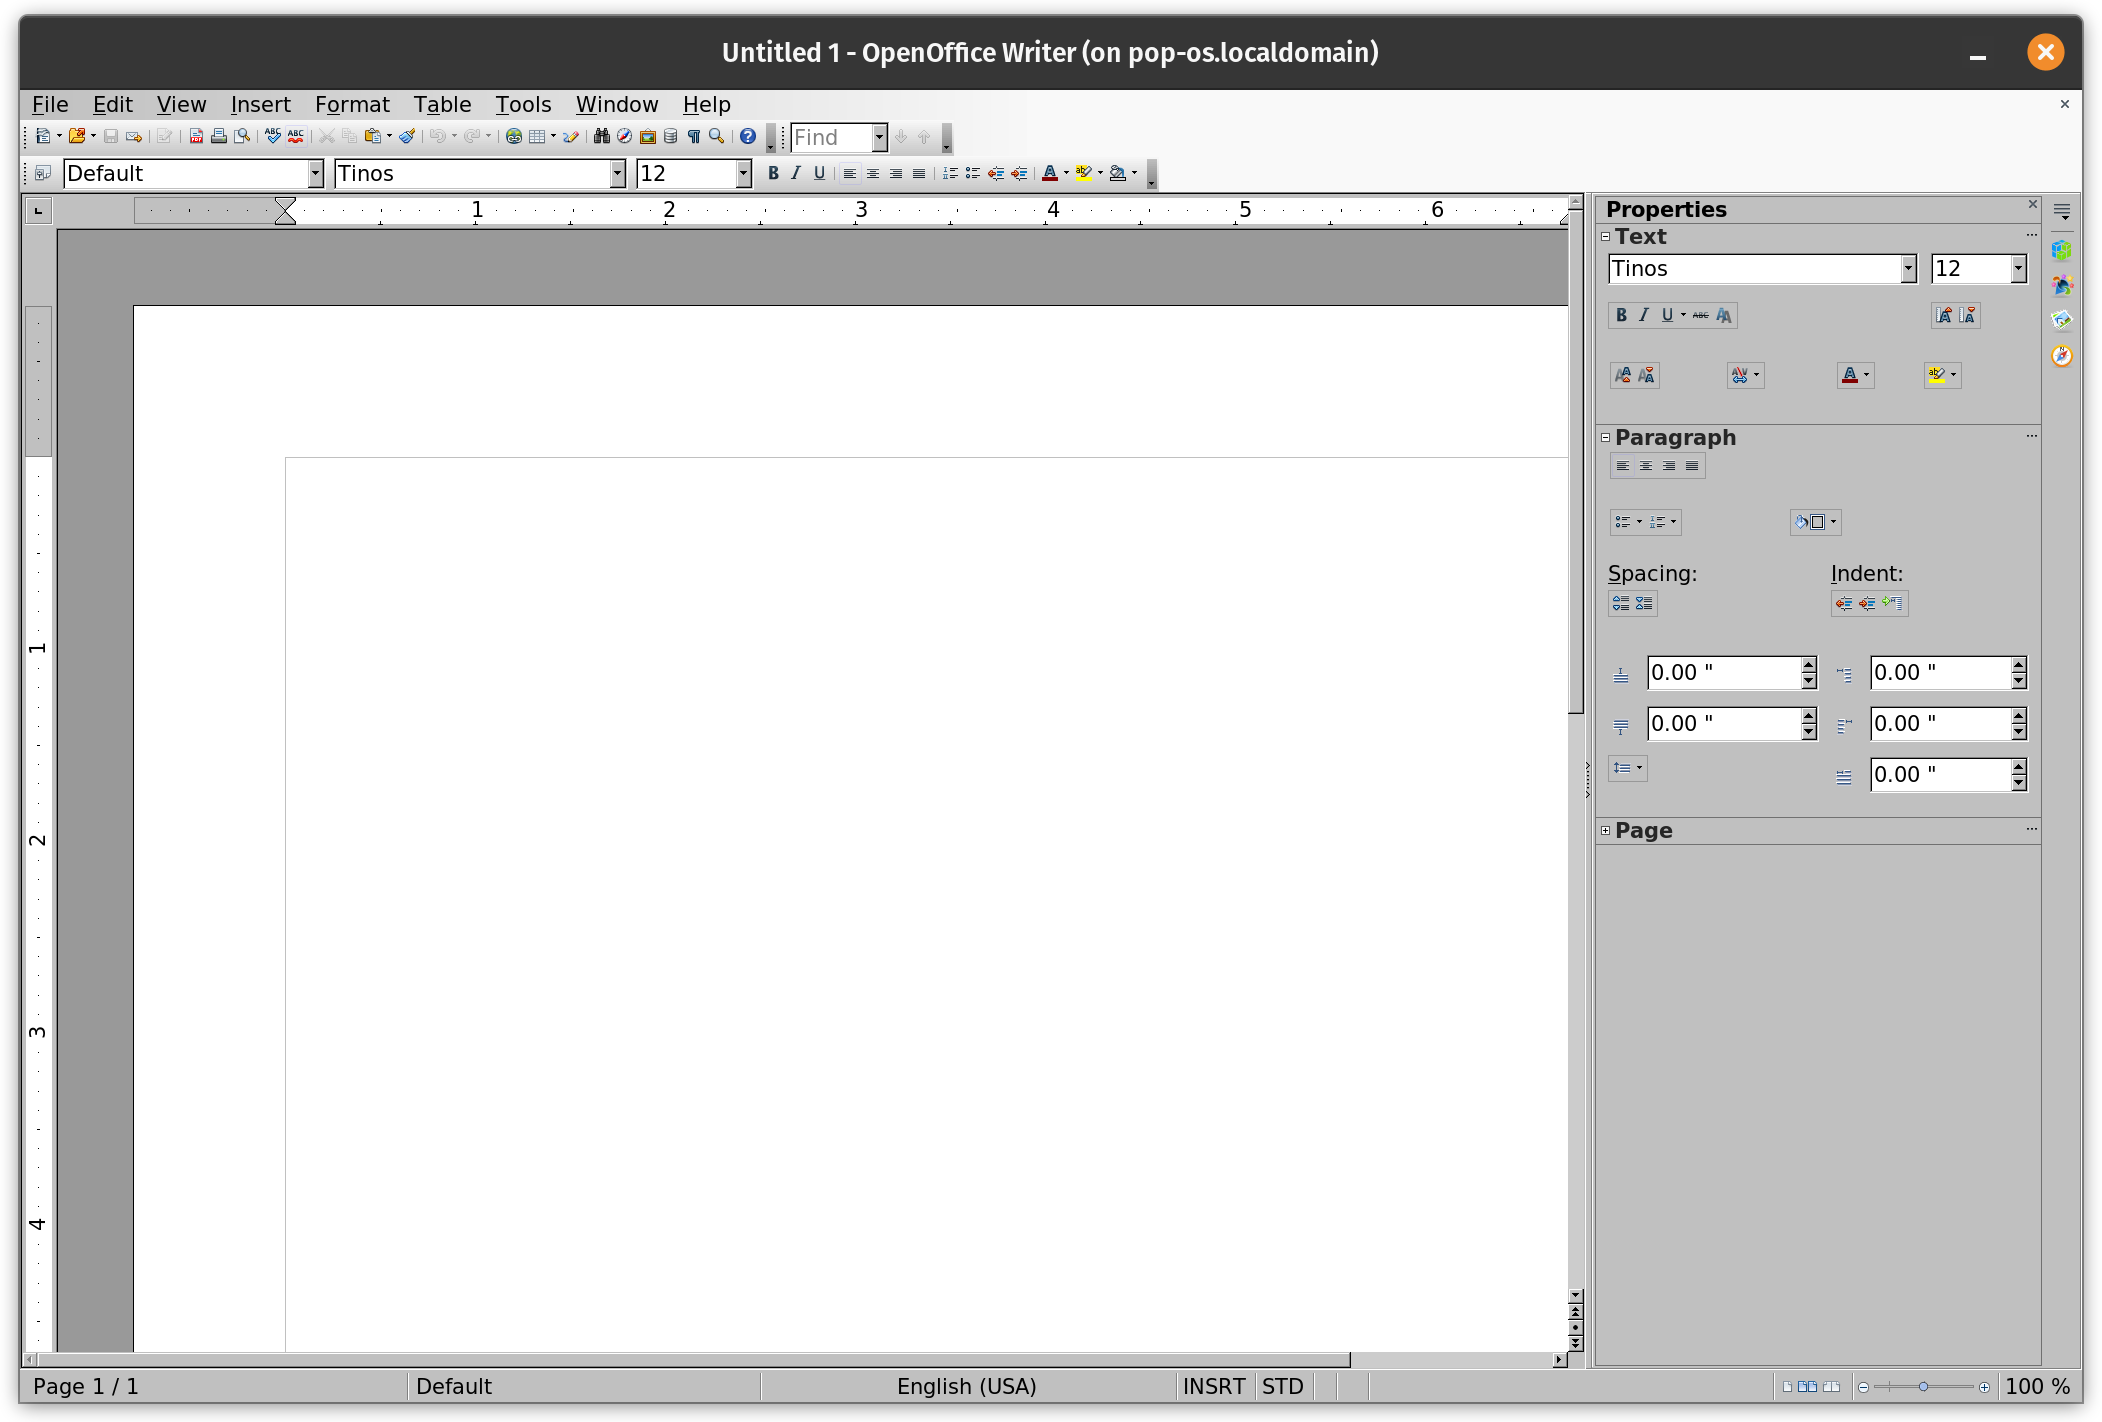
Task: Click the Underline formatting icon
Action: pyautogui.click(x=820, y=173)
